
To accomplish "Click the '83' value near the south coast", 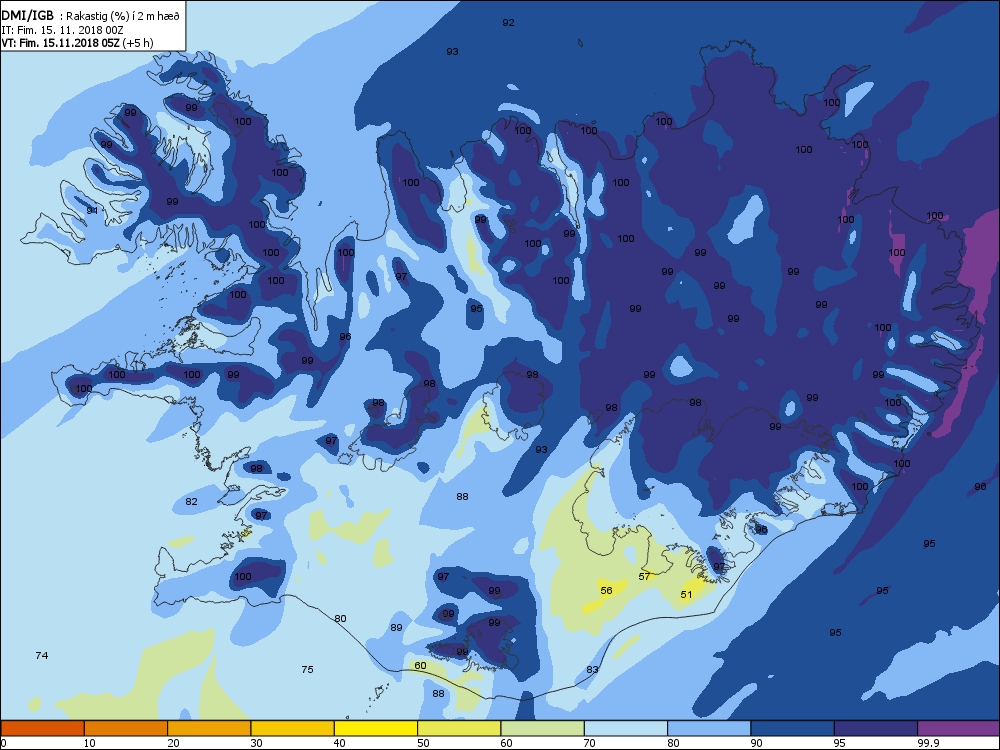I will 592,669.
